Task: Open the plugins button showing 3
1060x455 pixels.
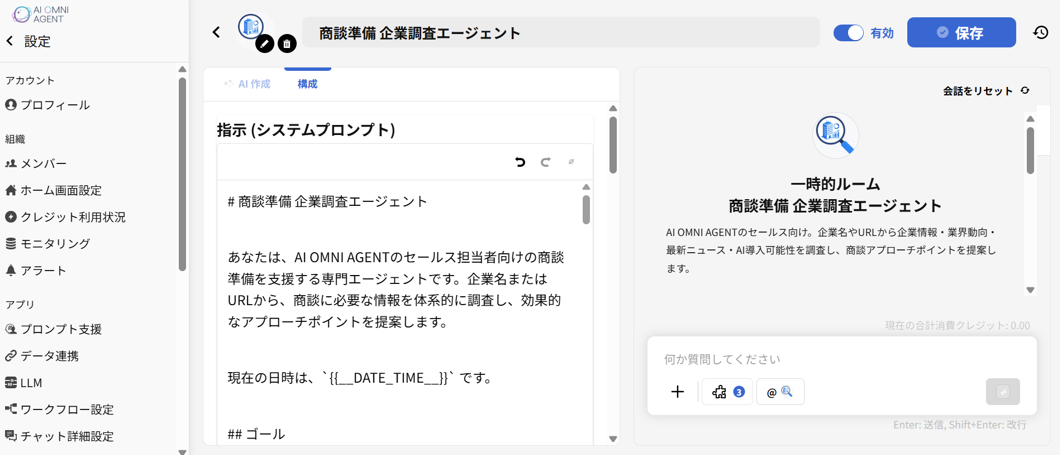Action: 727,391
